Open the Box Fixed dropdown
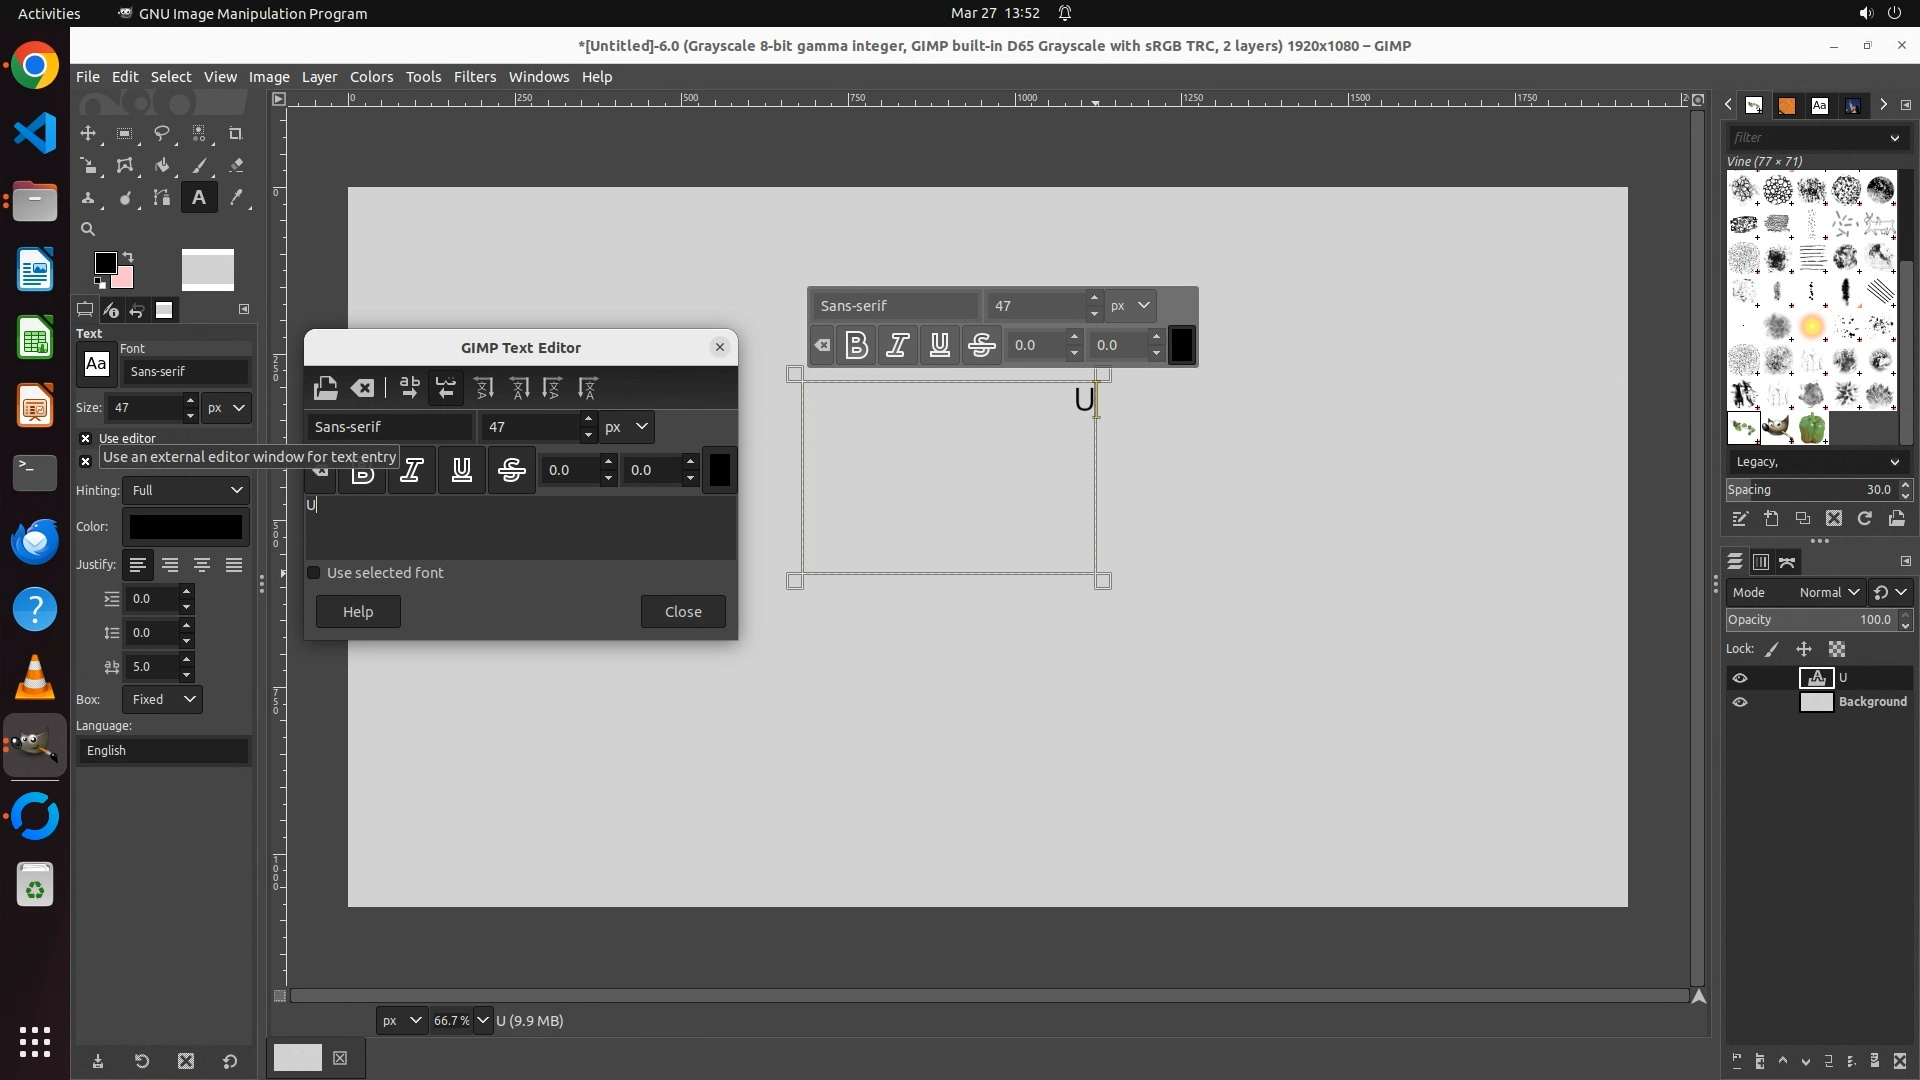This screenshot has width=1920, height=1080. [x=162, y=699]
